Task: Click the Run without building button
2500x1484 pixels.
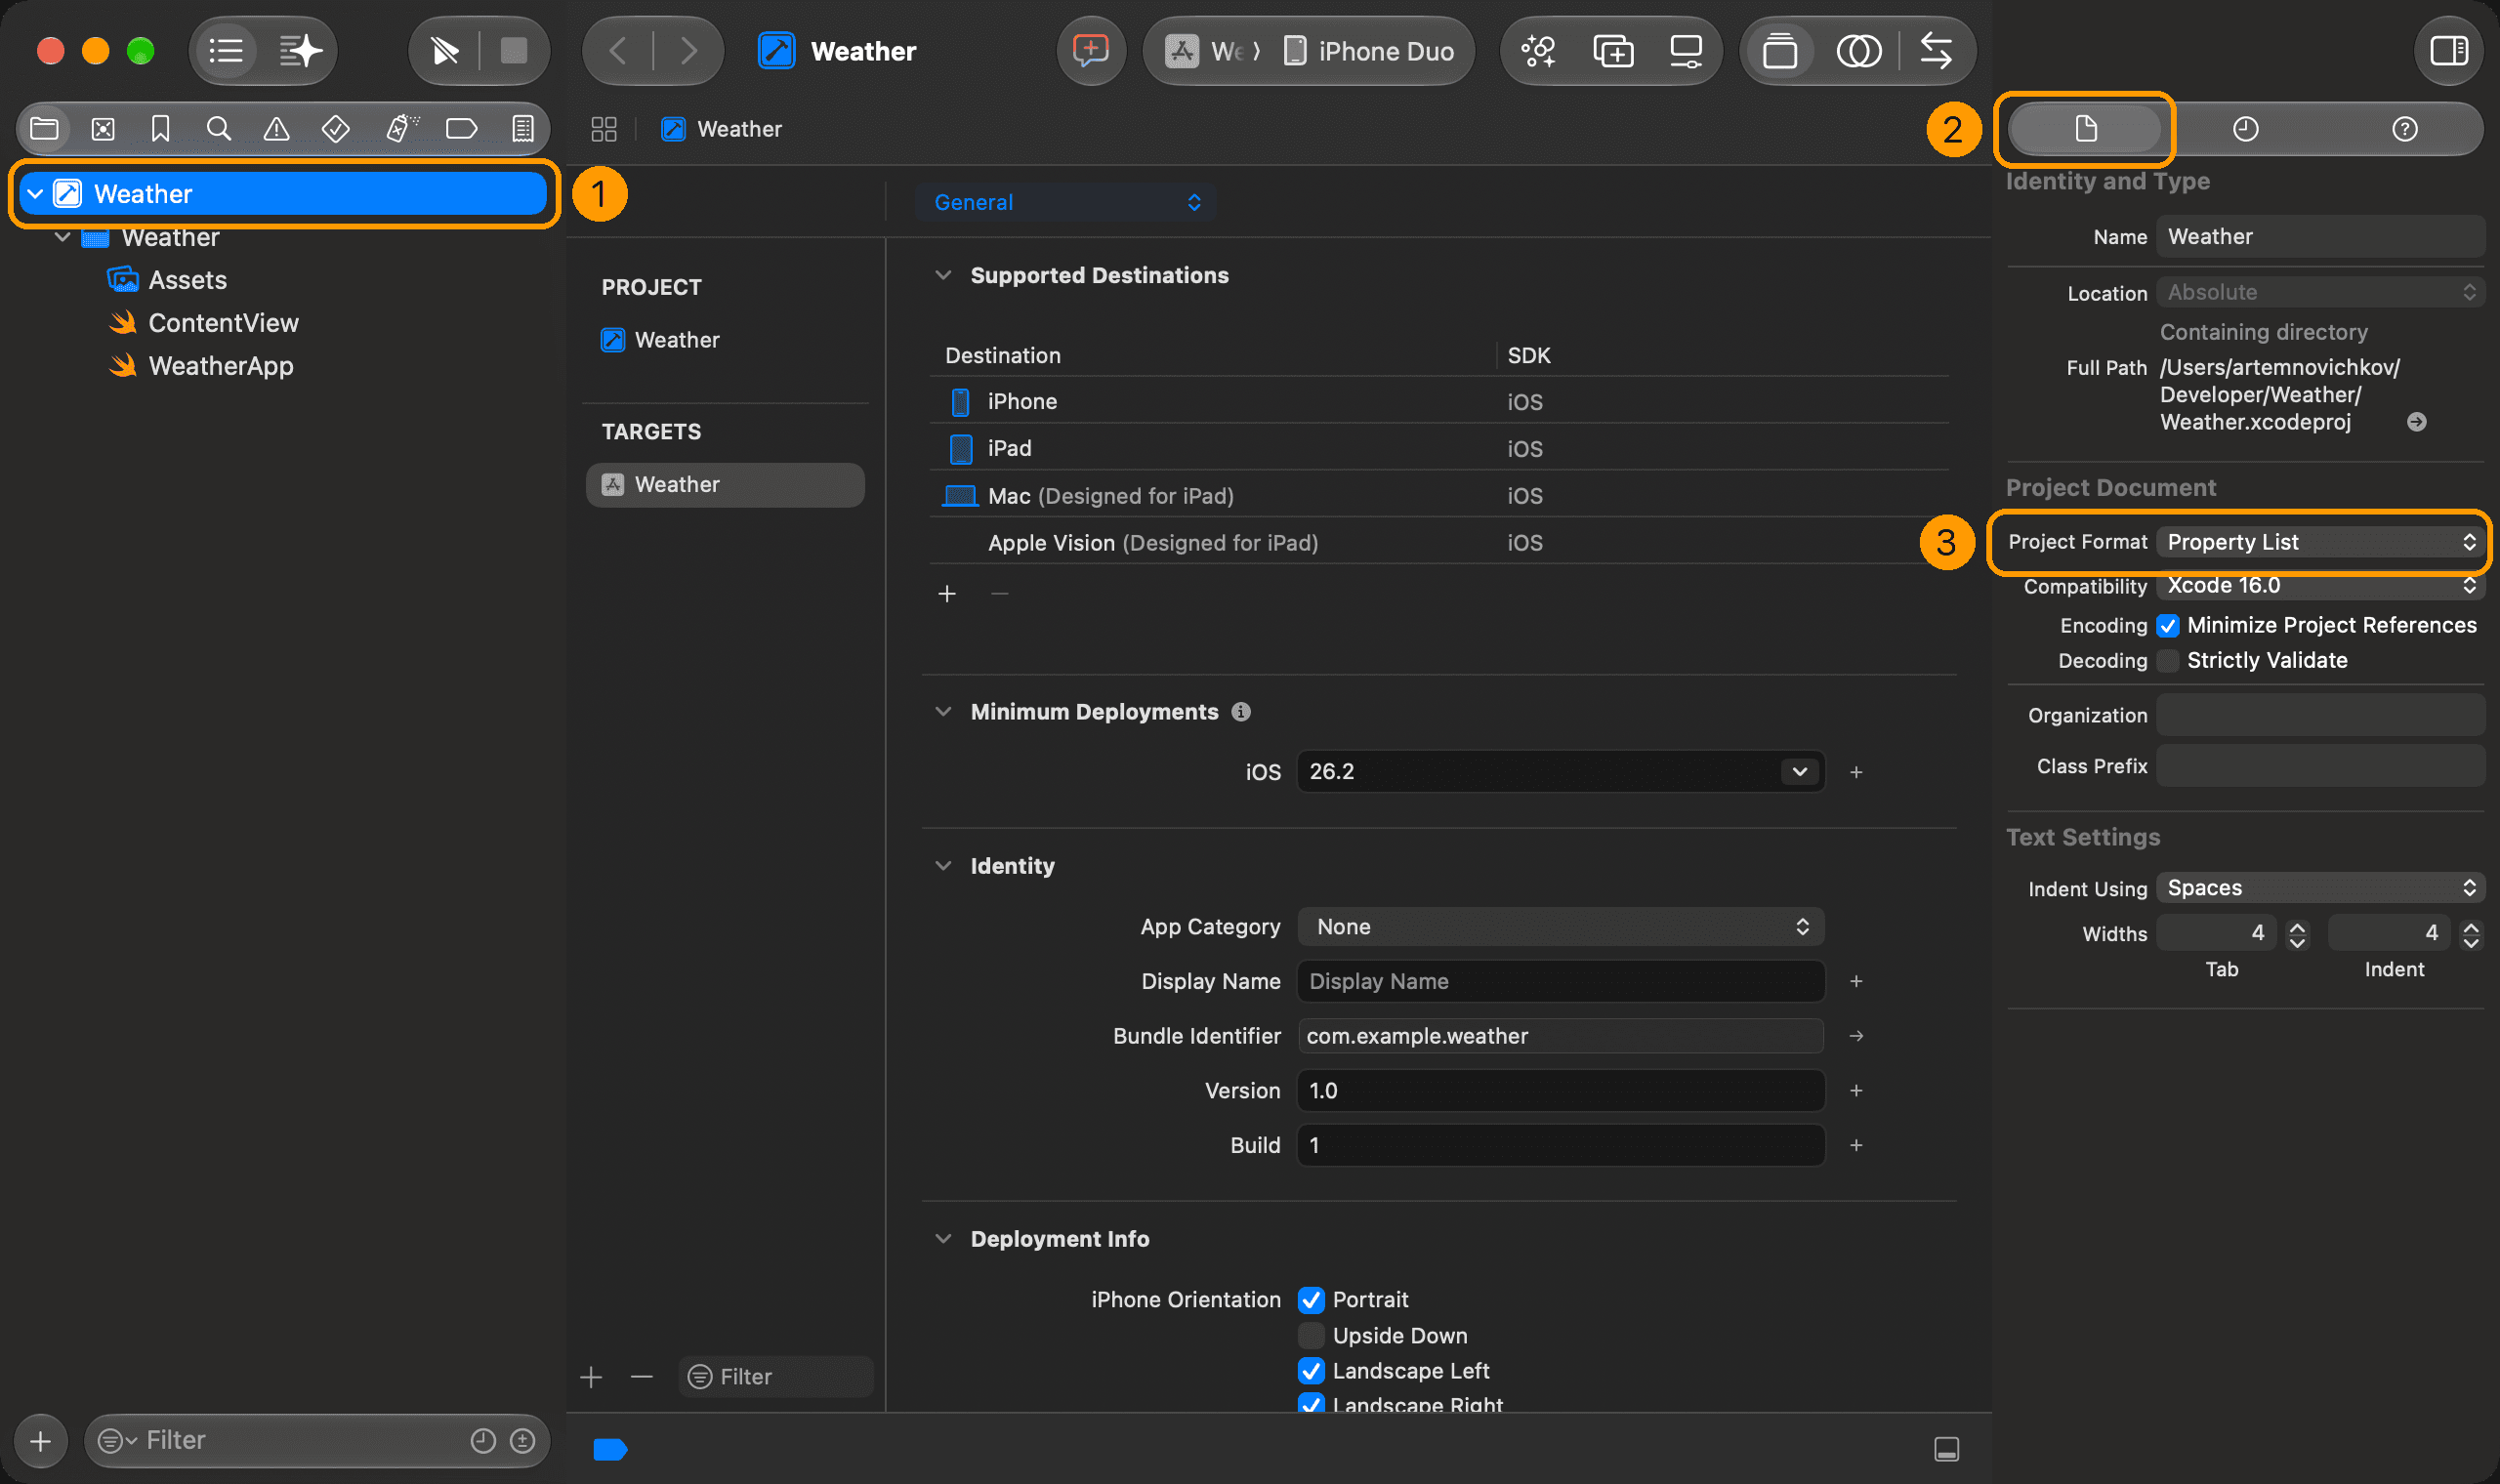Action: 445,51
